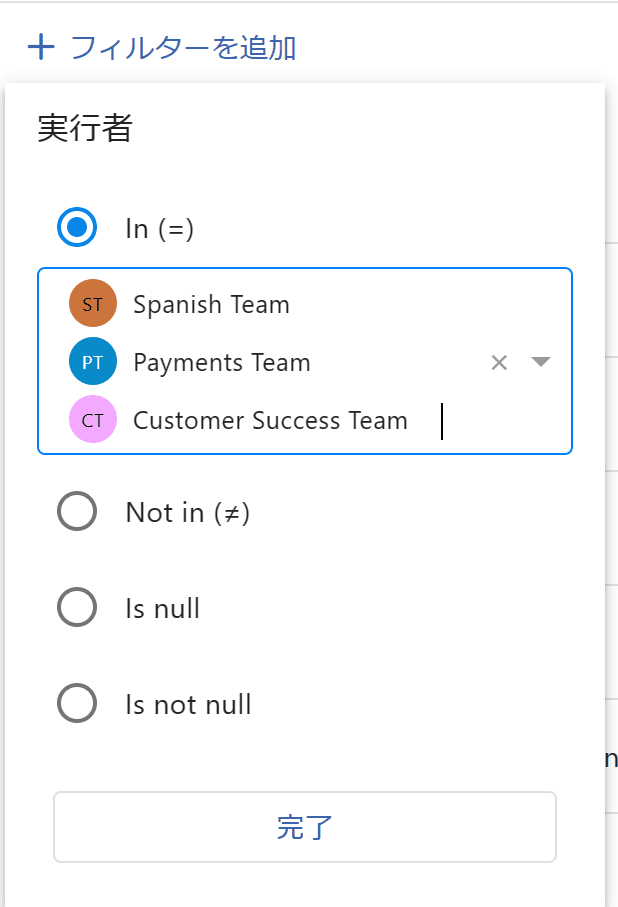This screenshot has height=907, width=618.
Task: Select the In (=) radio option
Action: coord(77,228)
